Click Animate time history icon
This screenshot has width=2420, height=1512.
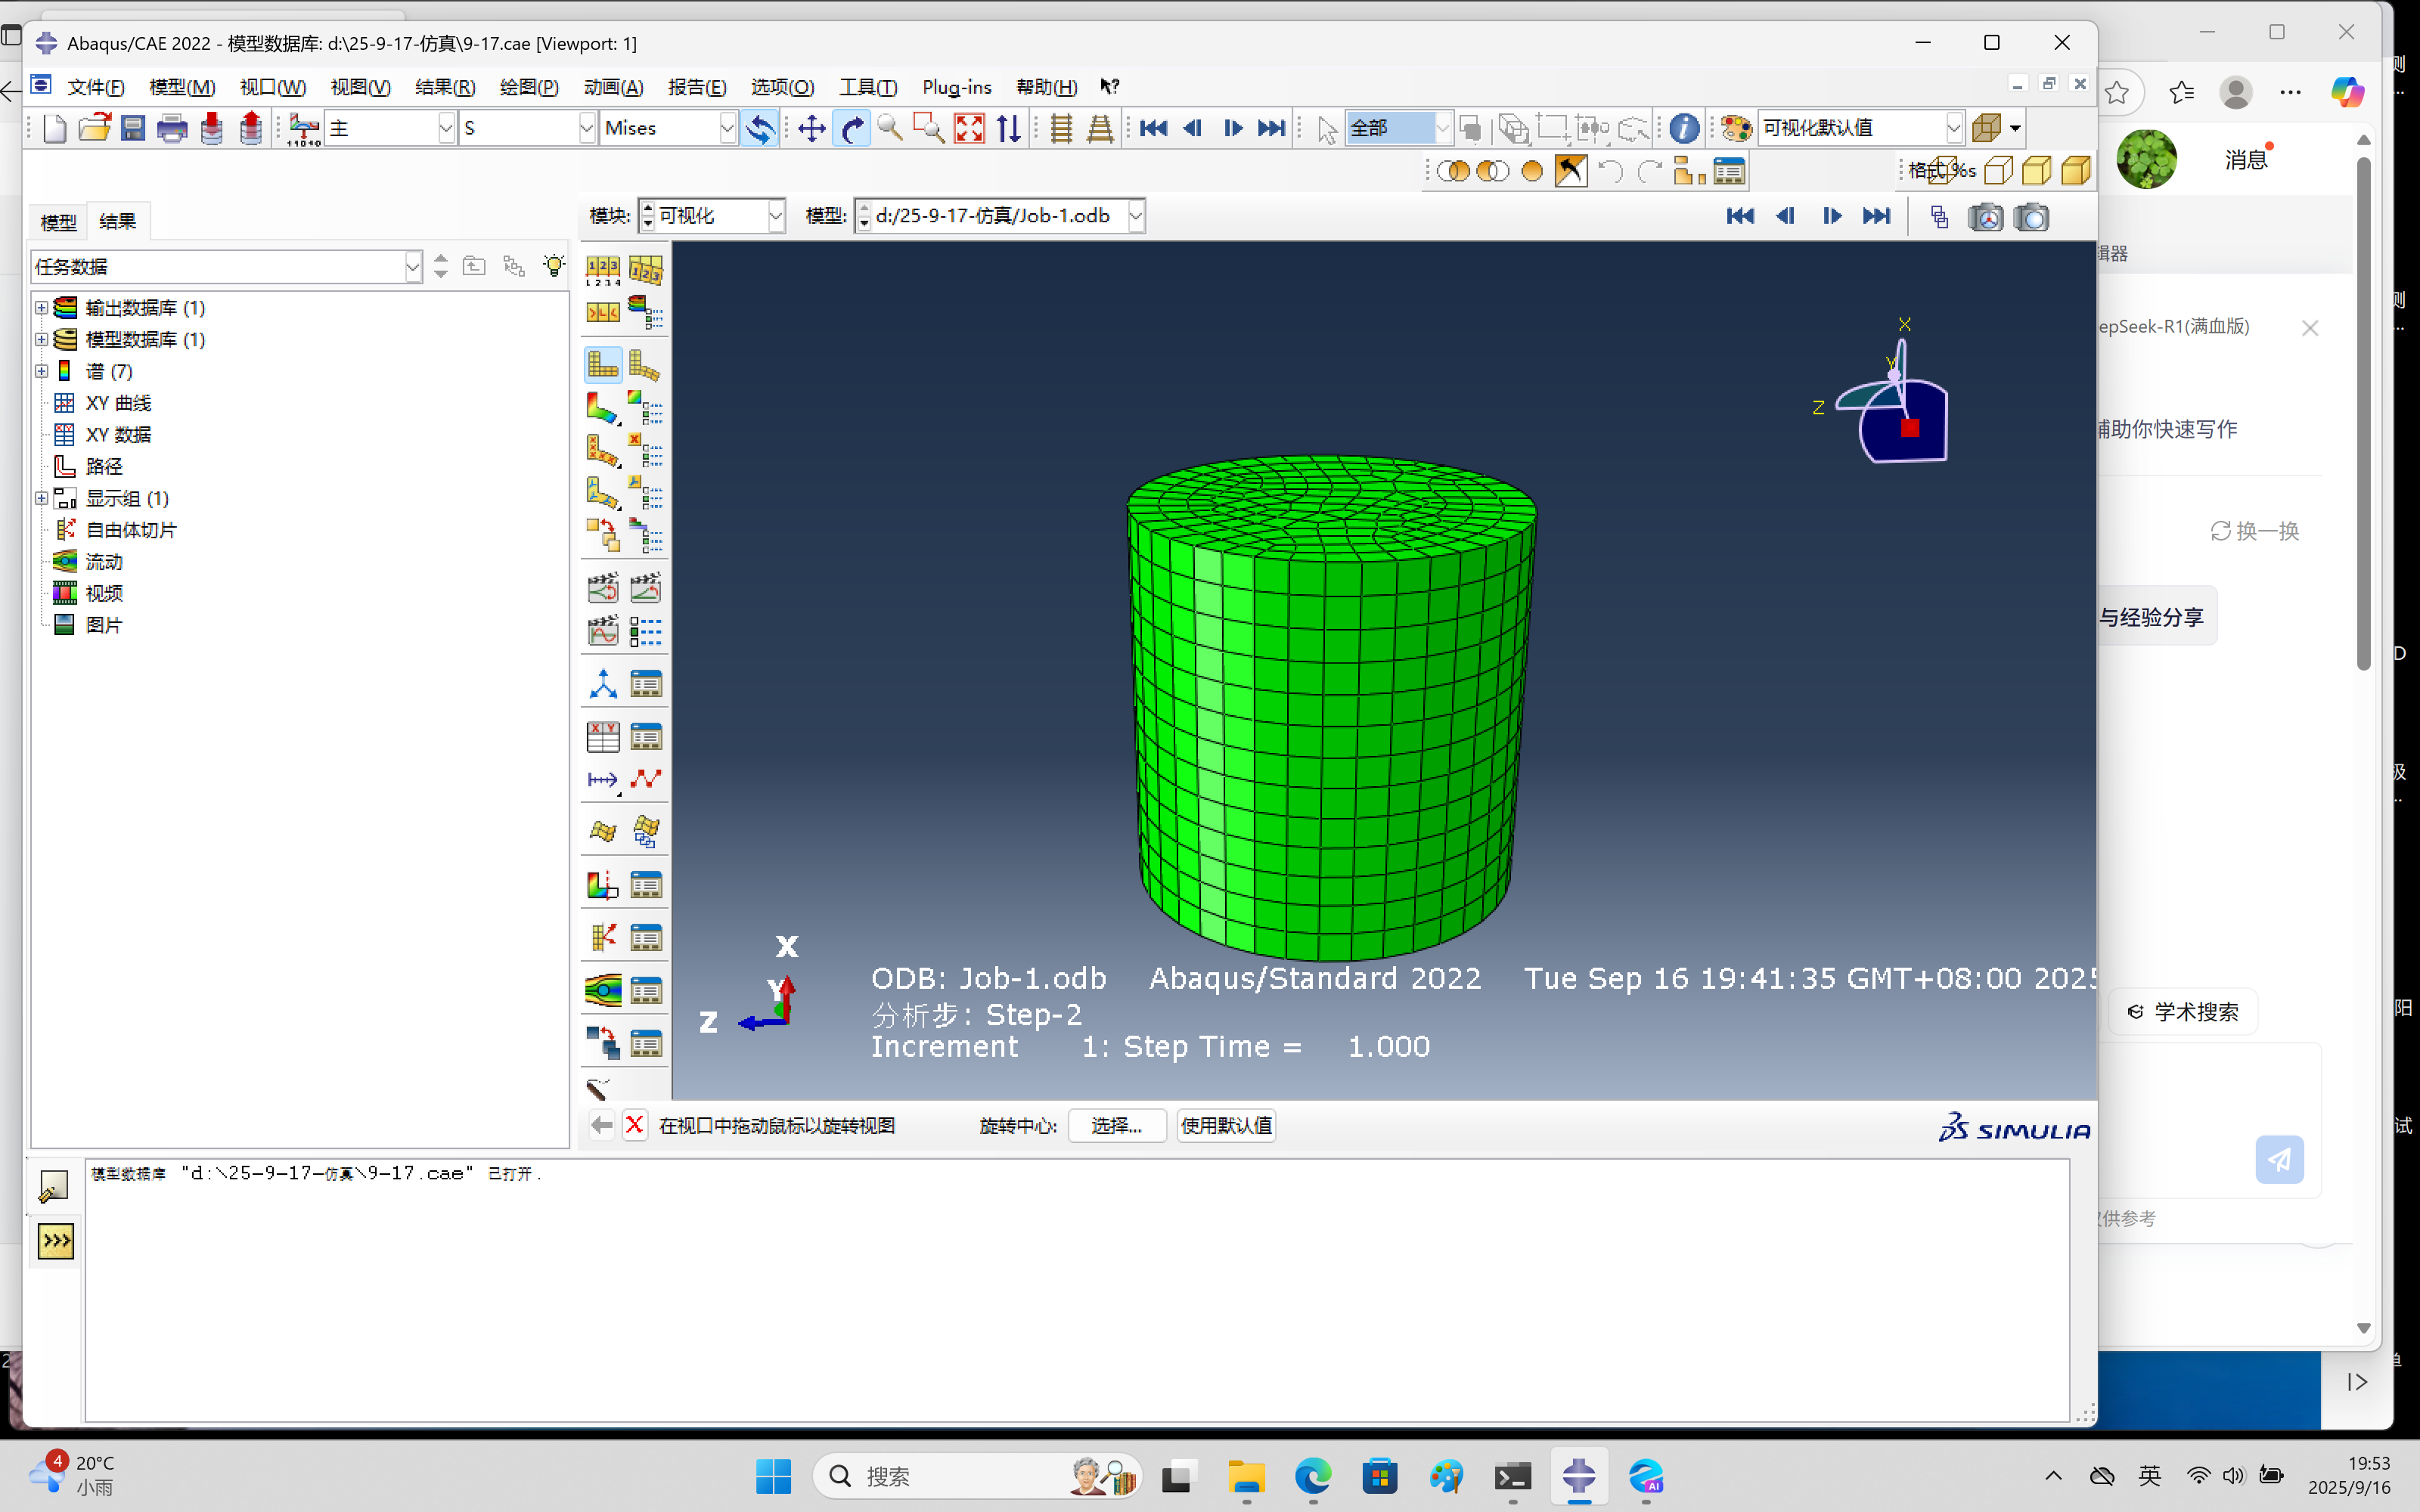click(645, 587)
